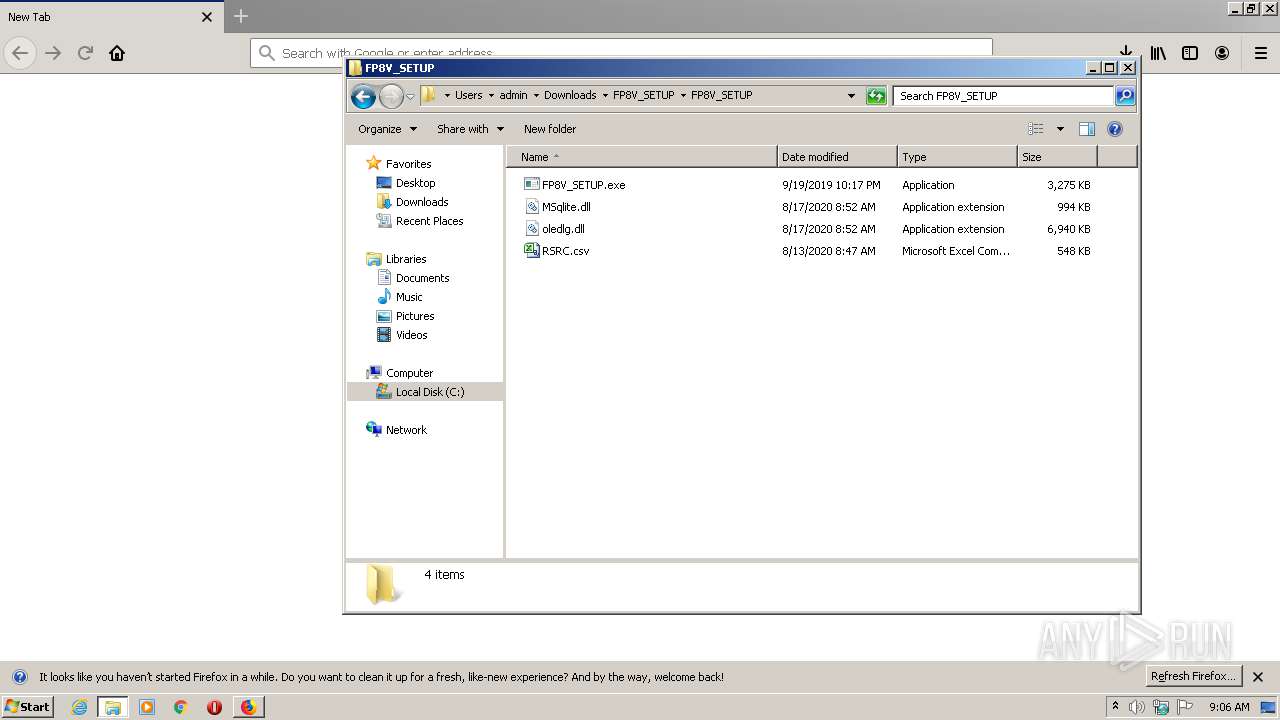Screen dimensions: 1280x720
Task: Click Firefox reload button
Action: click(86, 53)
